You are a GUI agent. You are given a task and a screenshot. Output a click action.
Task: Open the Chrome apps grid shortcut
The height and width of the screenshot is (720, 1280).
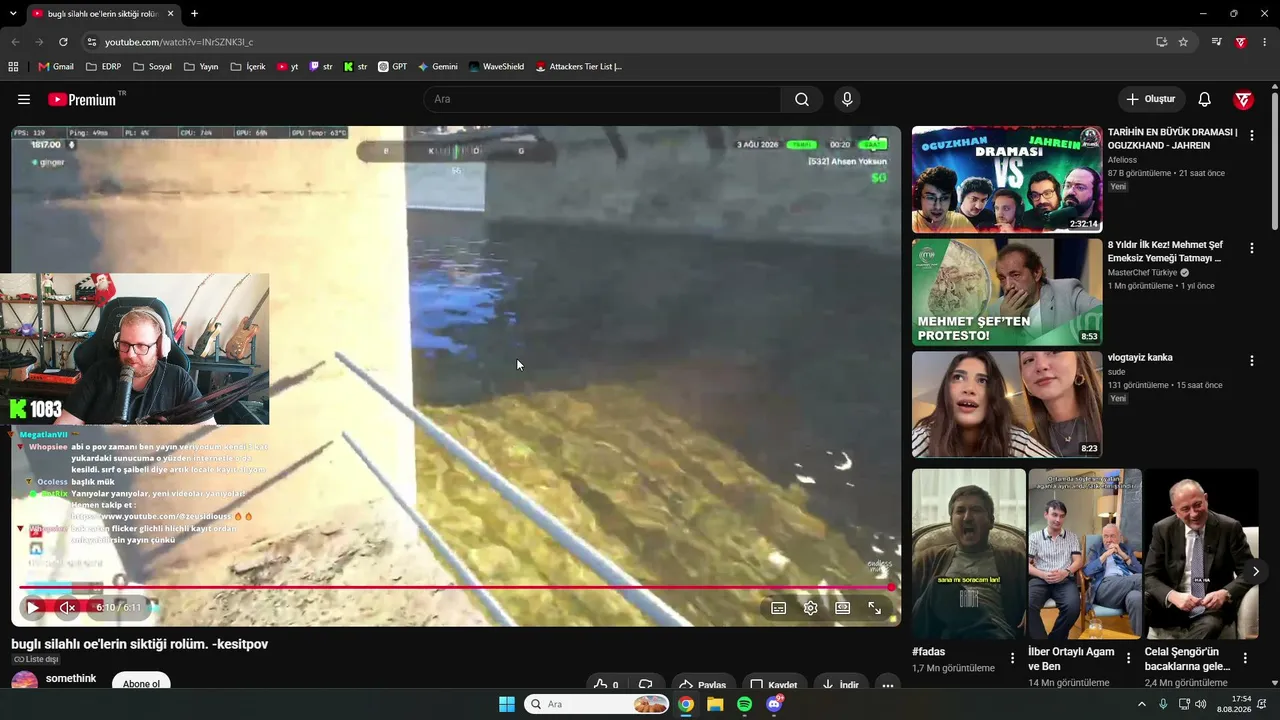click(13, 67)
